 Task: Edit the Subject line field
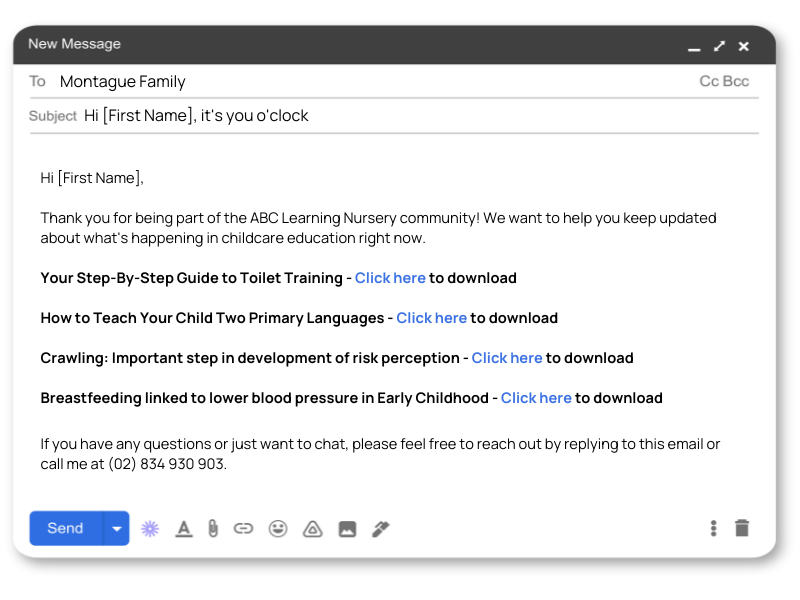click(x=394, y=116)
